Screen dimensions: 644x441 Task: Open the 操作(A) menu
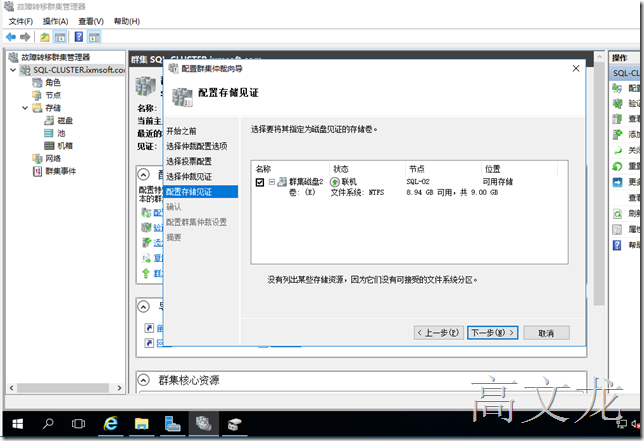pyautogui.click(x=55, y=21)
